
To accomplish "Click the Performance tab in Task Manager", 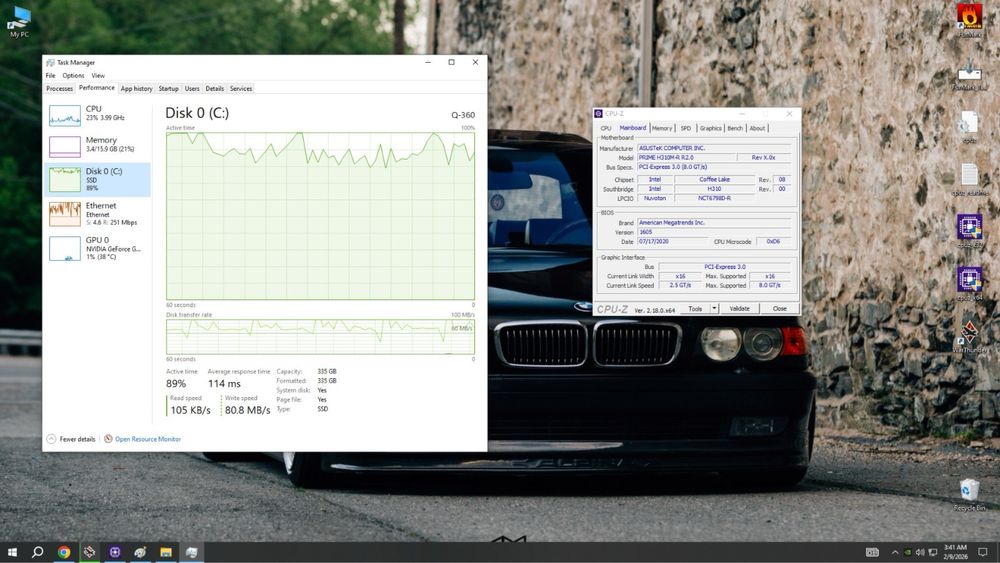I will (x=97, y=88).
